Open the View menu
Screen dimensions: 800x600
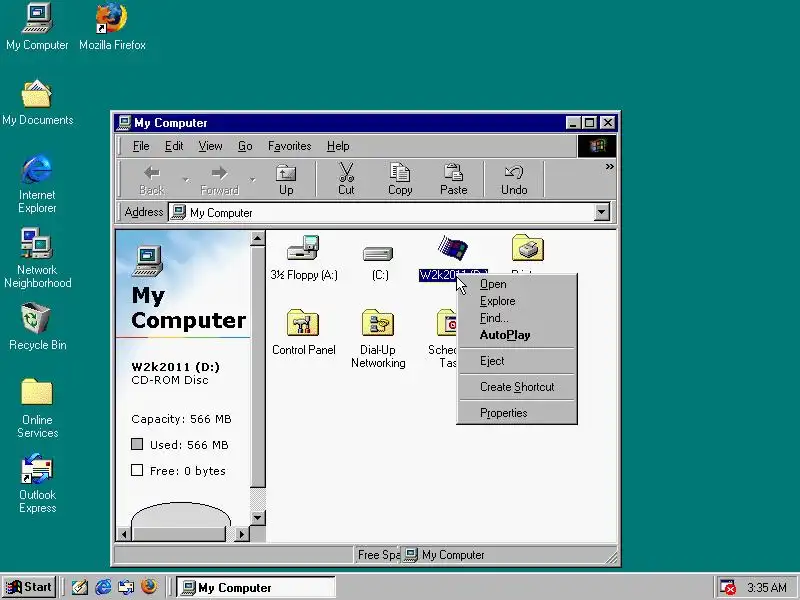210,146
